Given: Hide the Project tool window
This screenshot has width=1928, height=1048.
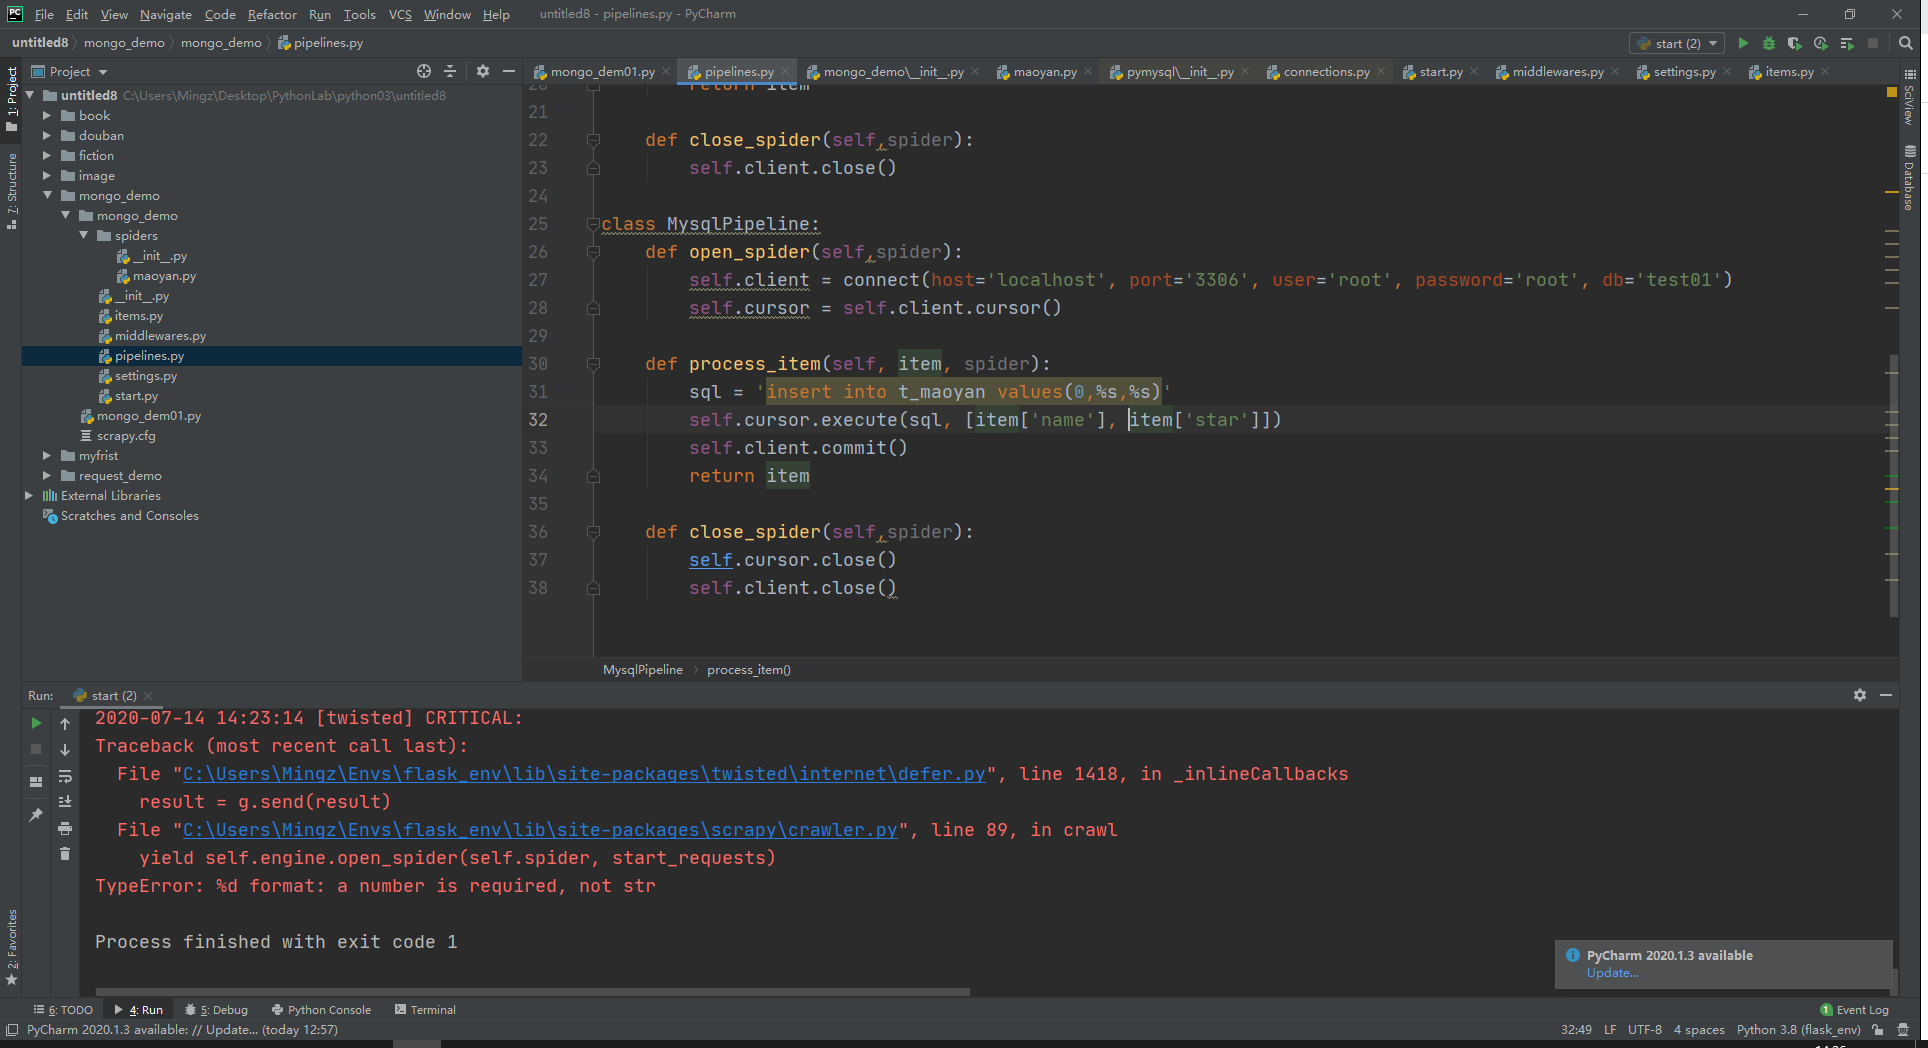Looking at the screenshot, I should tap(508, 71).
